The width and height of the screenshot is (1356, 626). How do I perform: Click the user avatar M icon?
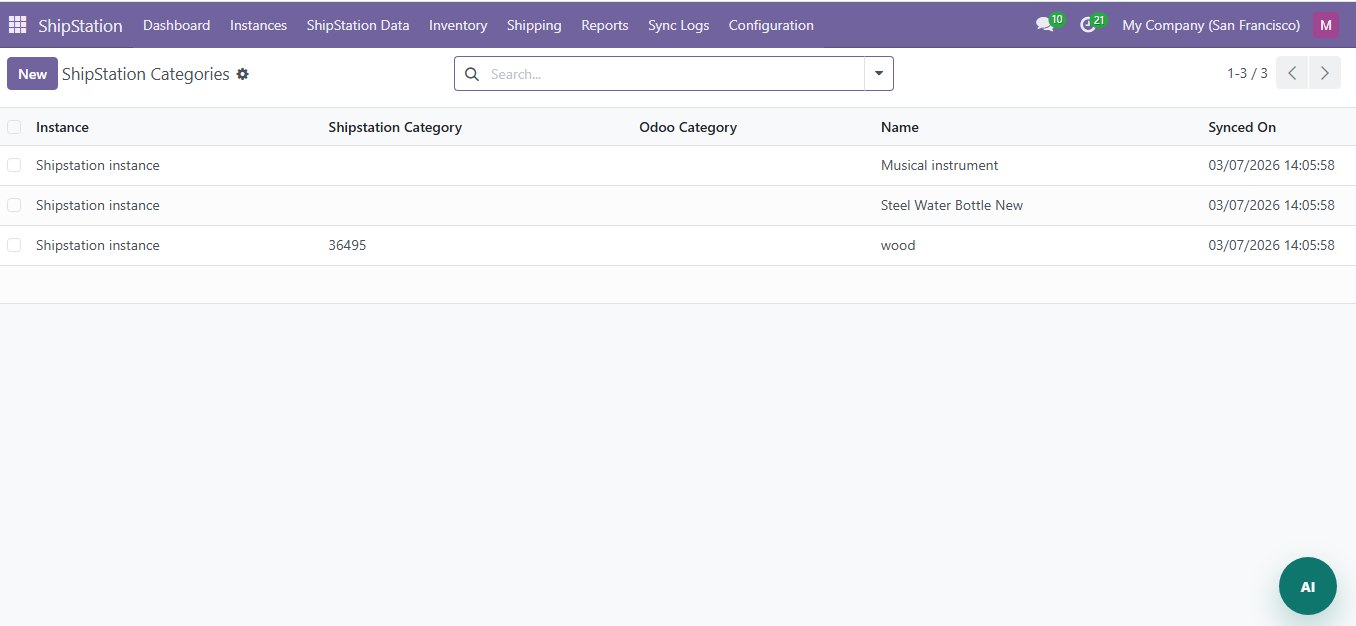1326,25
